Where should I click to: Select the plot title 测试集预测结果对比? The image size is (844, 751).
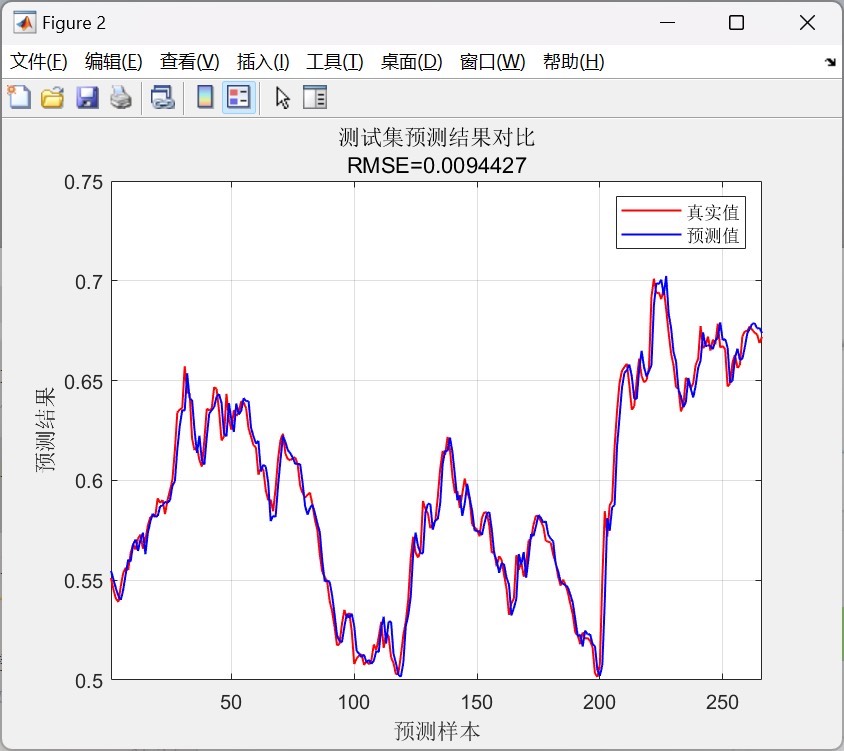[437, 137]
